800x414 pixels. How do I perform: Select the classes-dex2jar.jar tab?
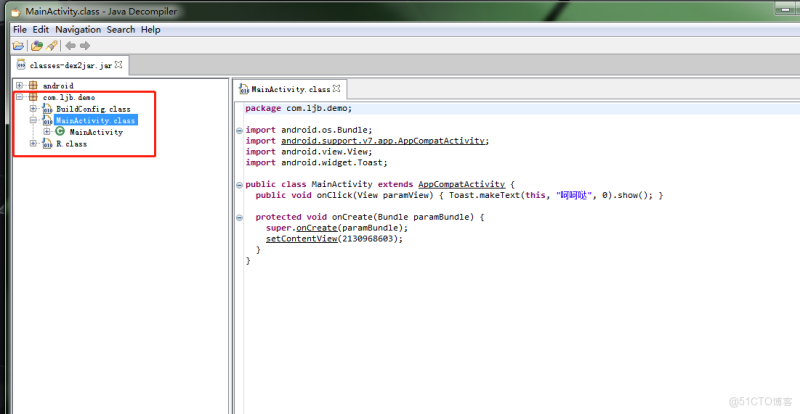(x=70, y=65)
